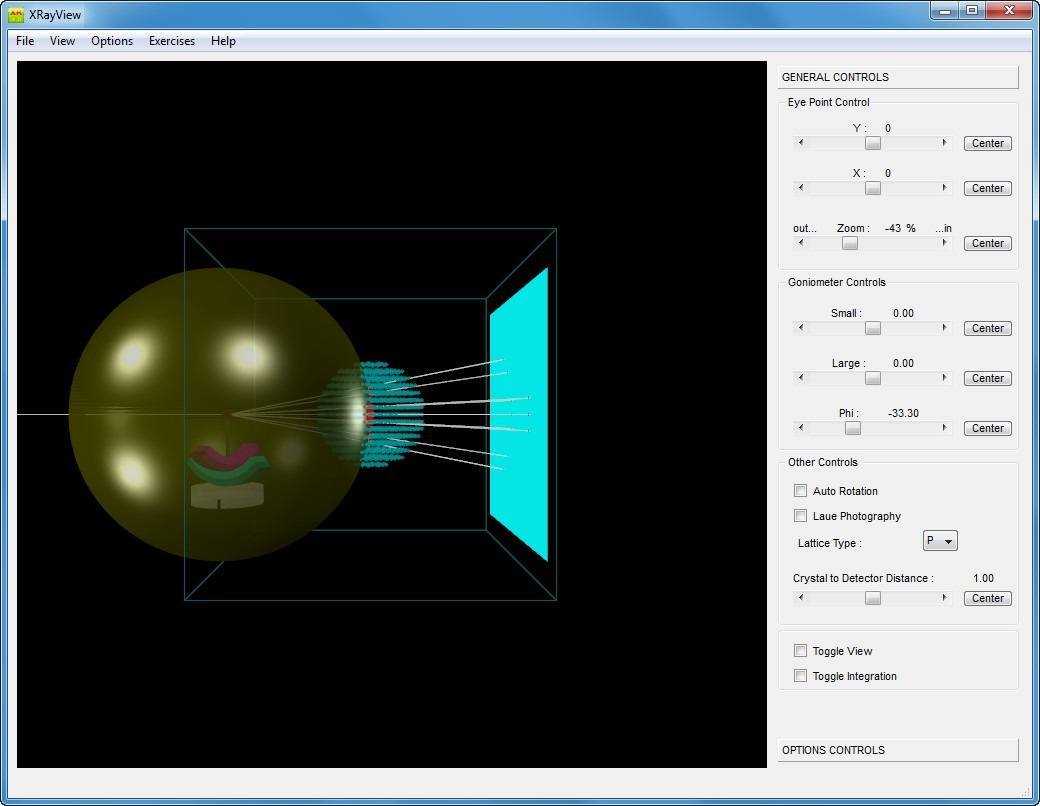This screenshot has height=806, width=1040.
Task: Click the Small slider right arrow
Action: tap(944, 328)
